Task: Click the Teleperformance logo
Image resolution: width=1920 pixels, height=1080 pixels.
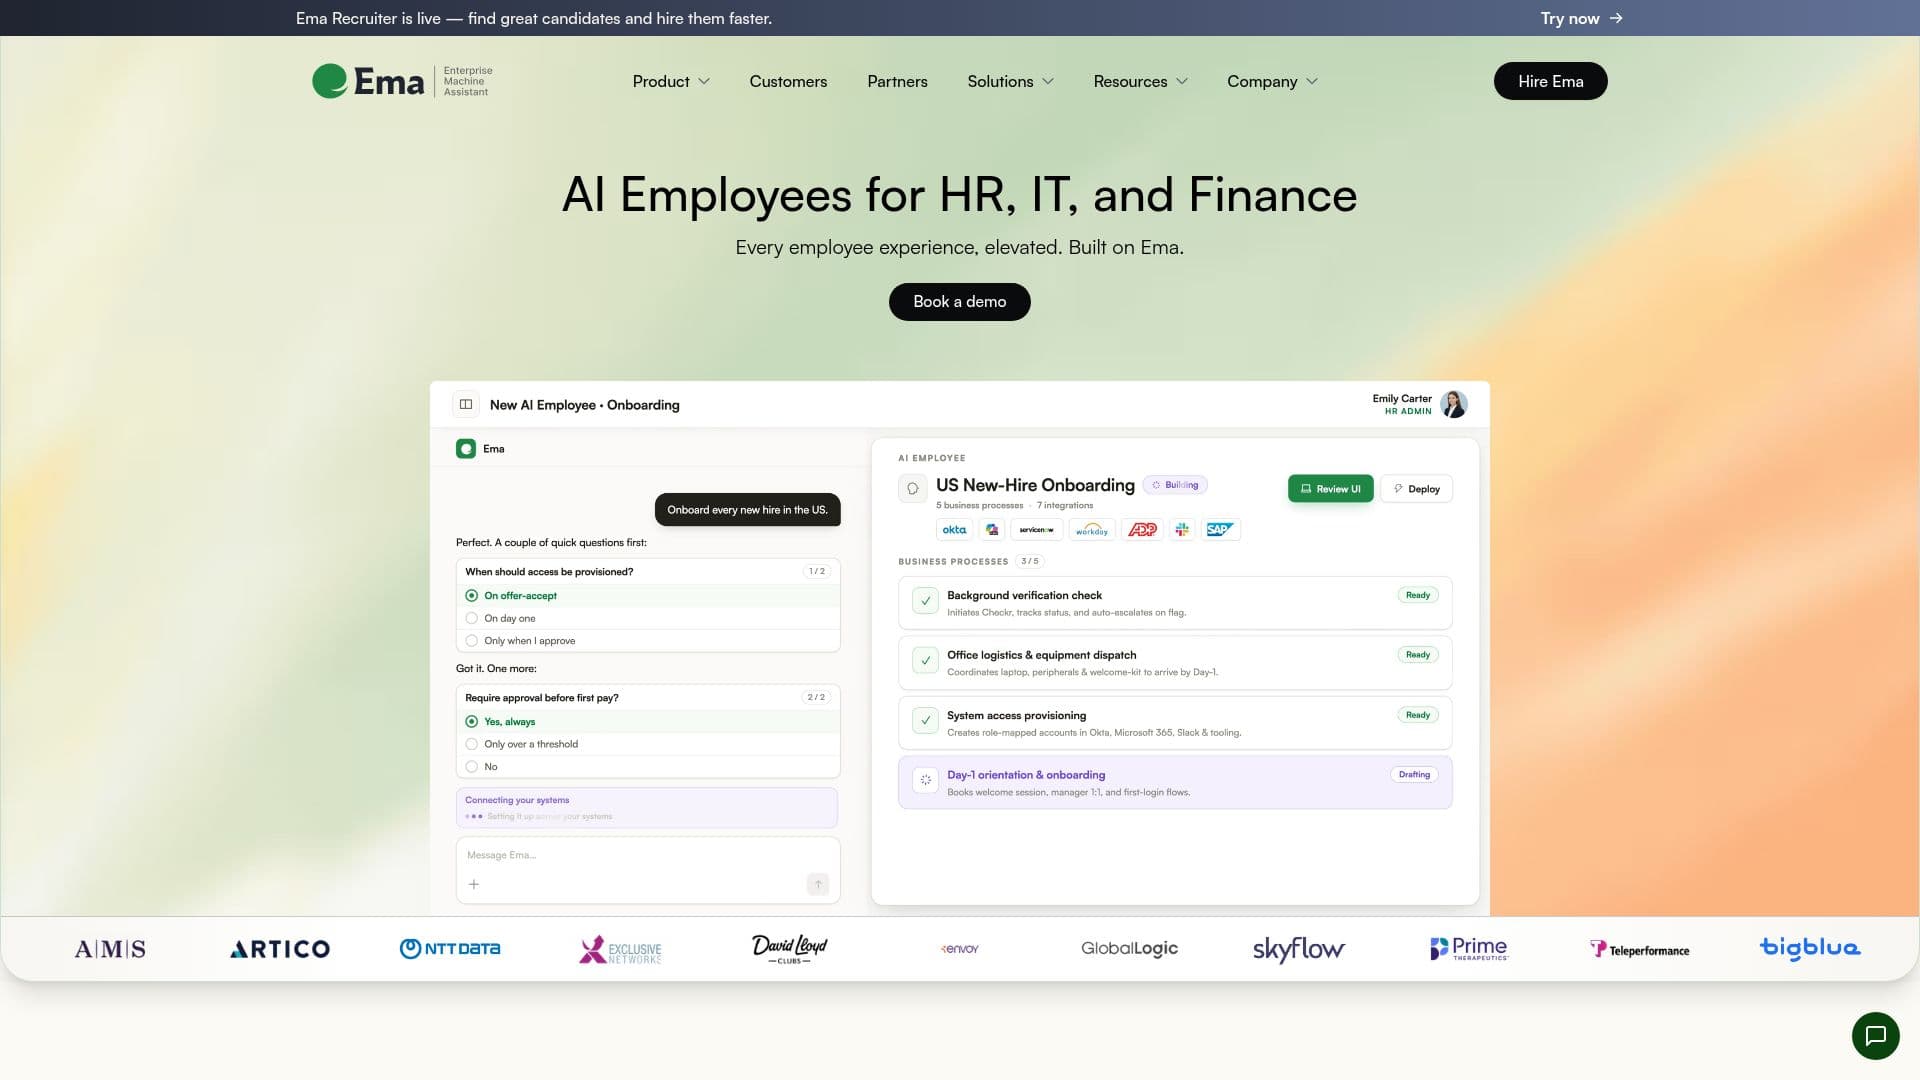Action: coord(1640,949)
